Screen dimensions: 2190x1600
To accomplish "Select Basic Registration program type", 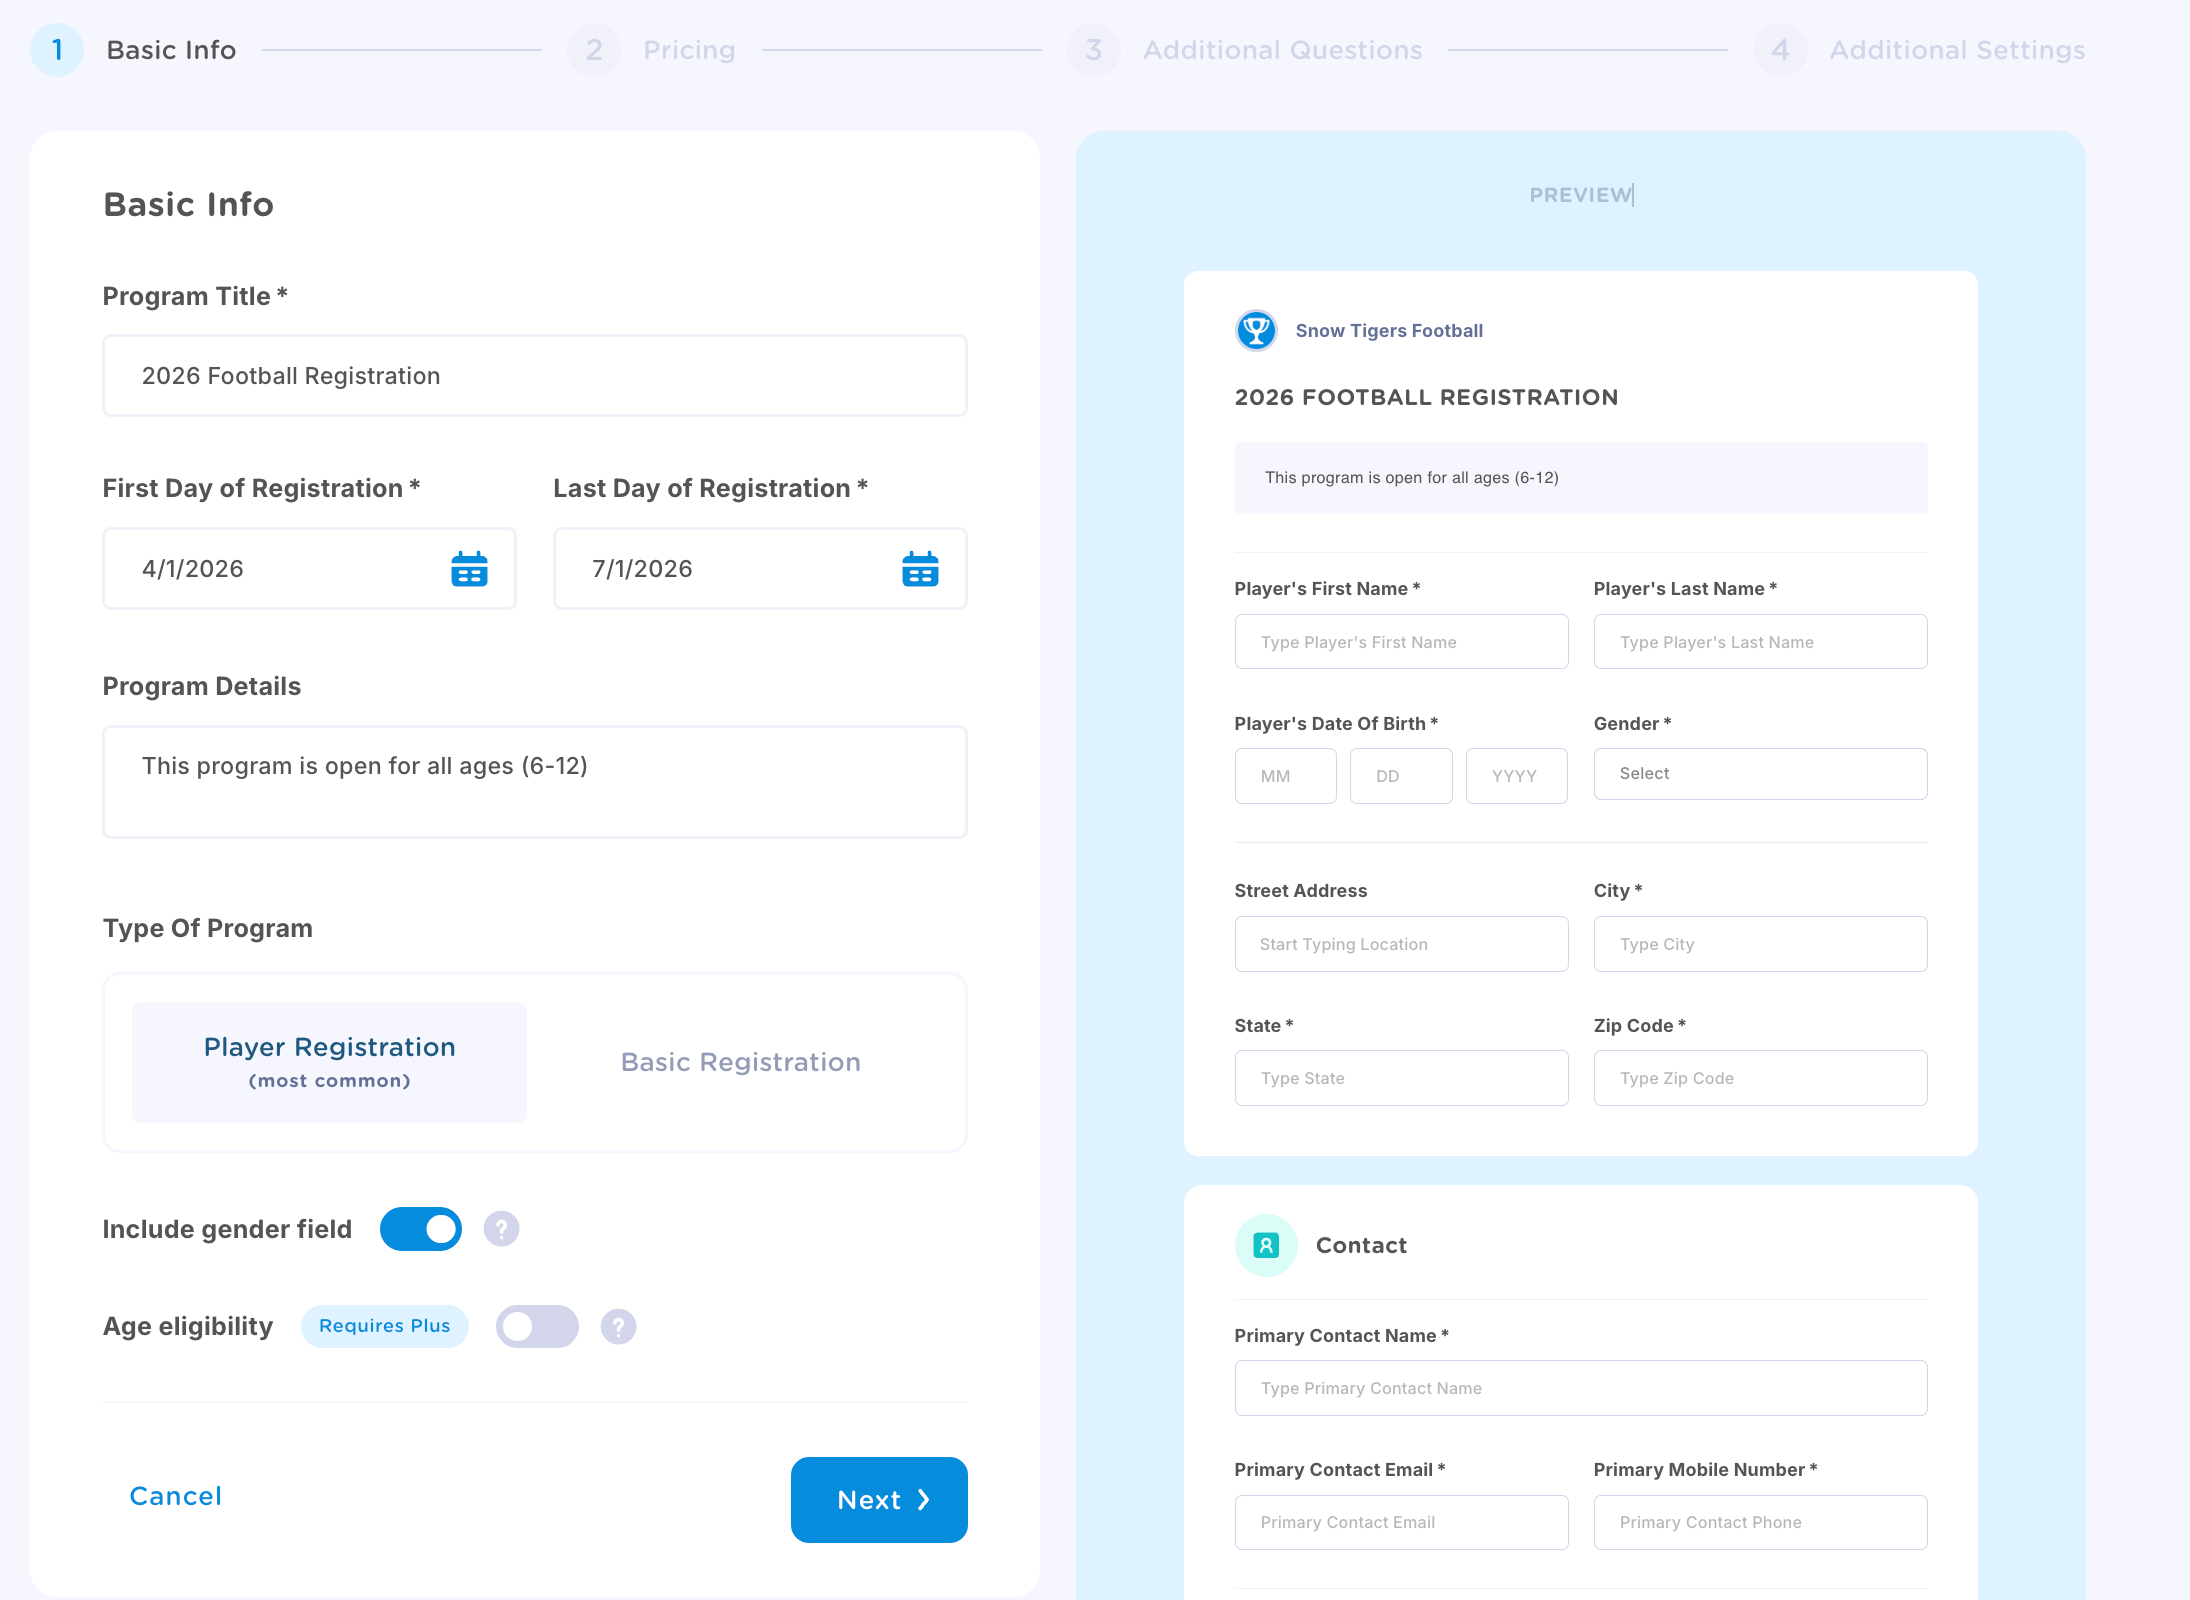I will click(740, 1062).
